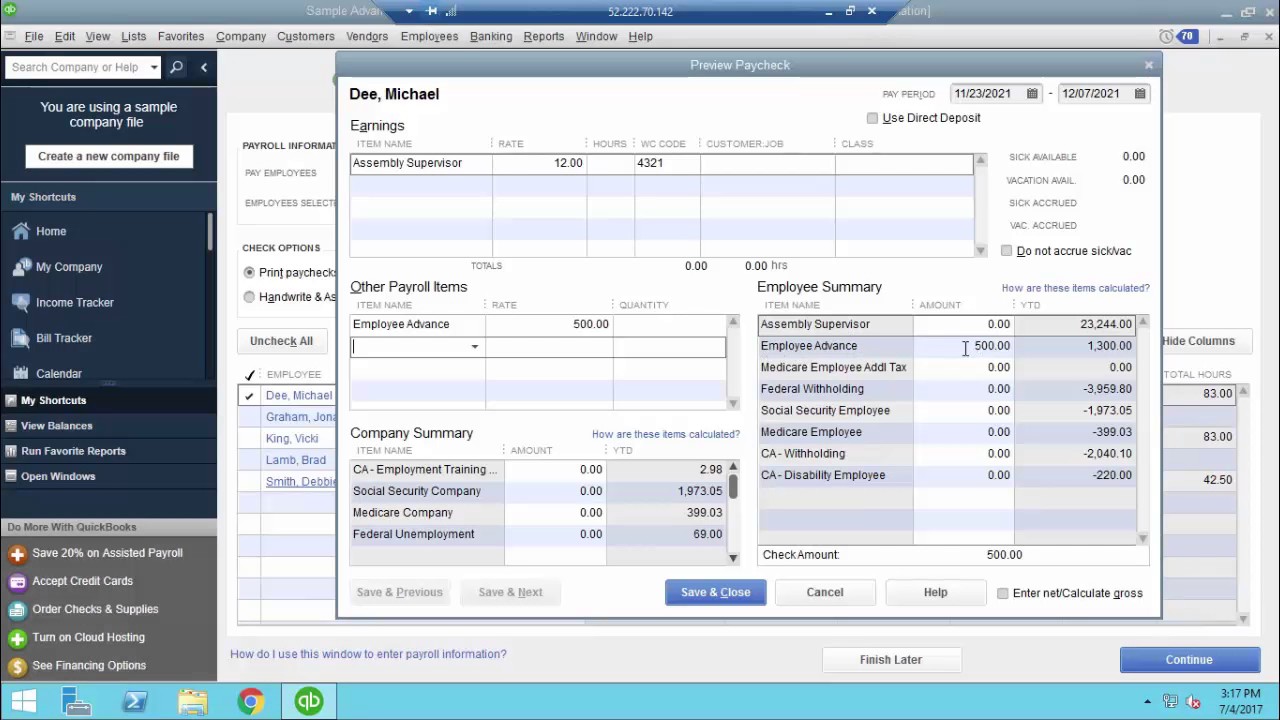Click Assembly Supervisor rate field
This screenshot has width=1280, height=720.
[x=539, y=163]
